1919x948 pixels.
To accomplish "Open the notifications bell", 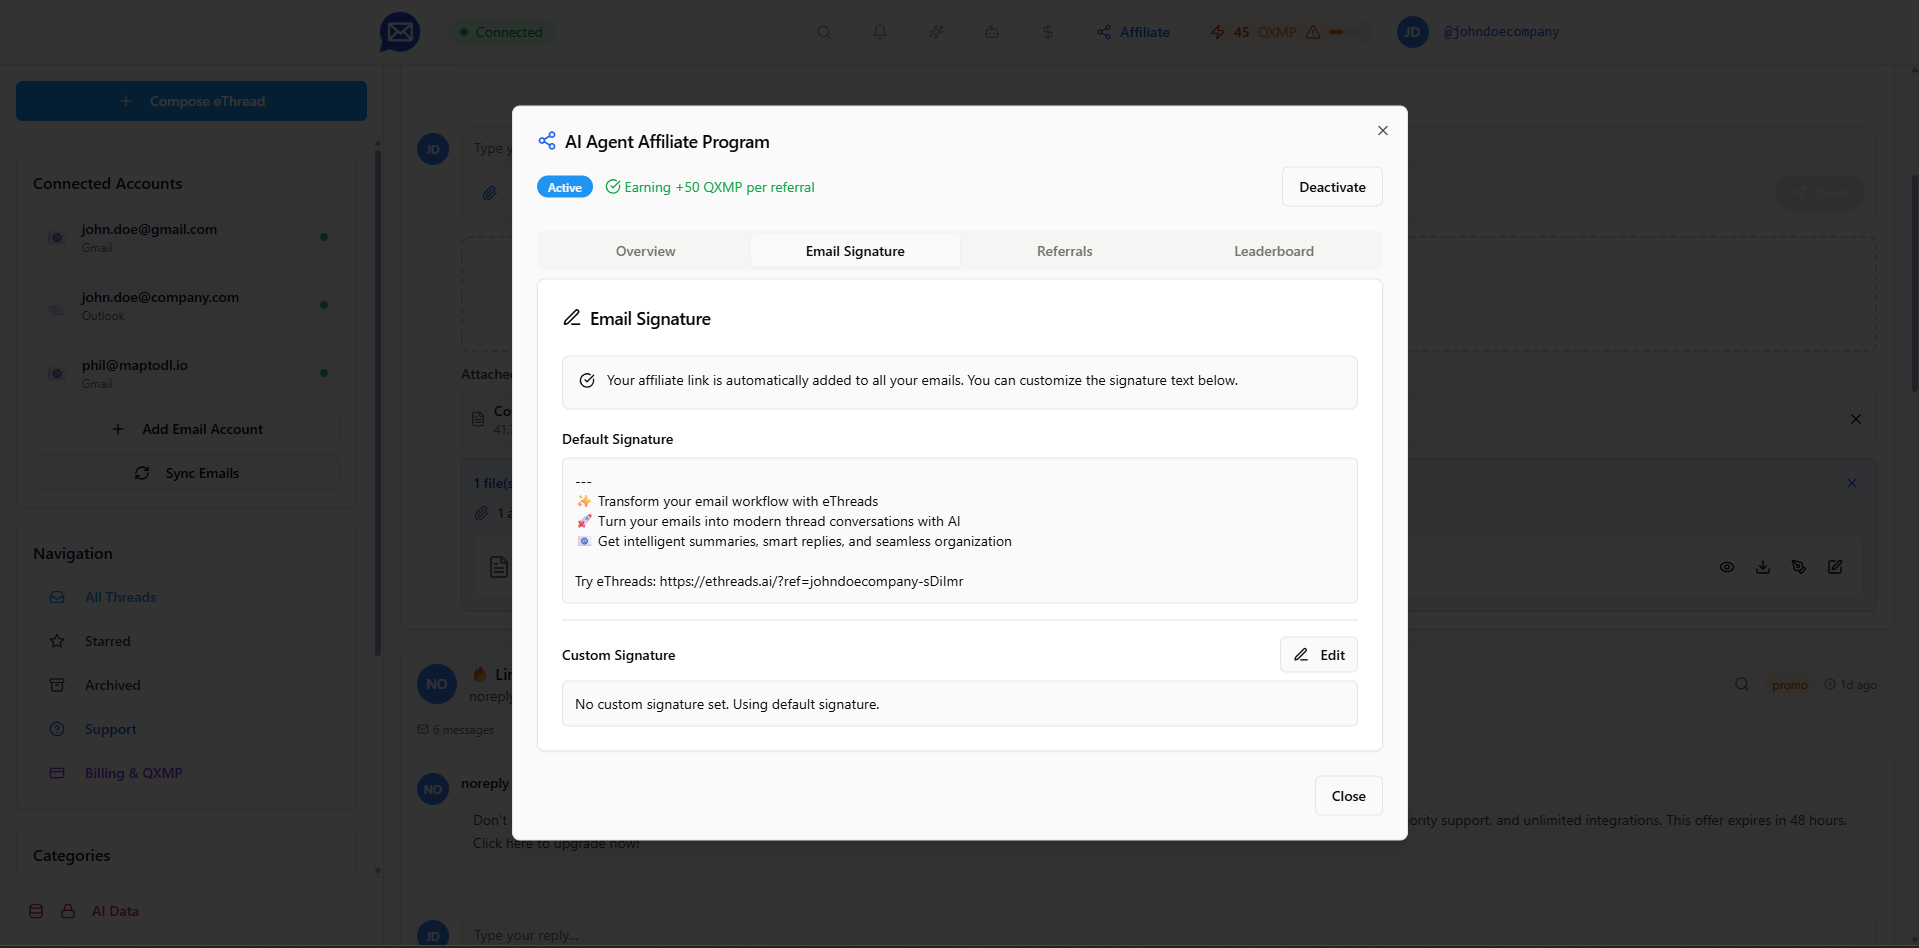I will tap(880, 32).
